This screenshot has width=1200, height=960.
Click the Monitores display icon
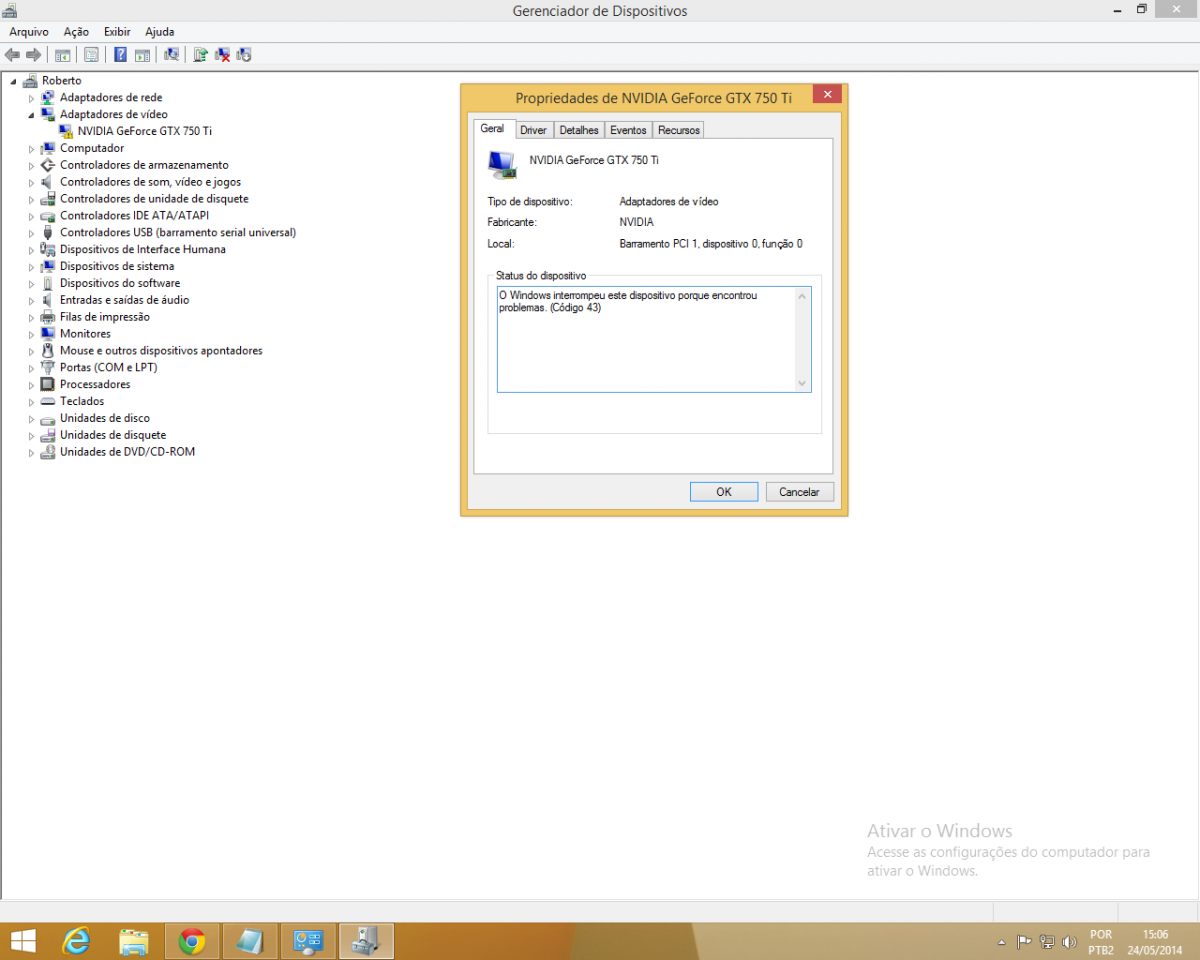point(48,334)
